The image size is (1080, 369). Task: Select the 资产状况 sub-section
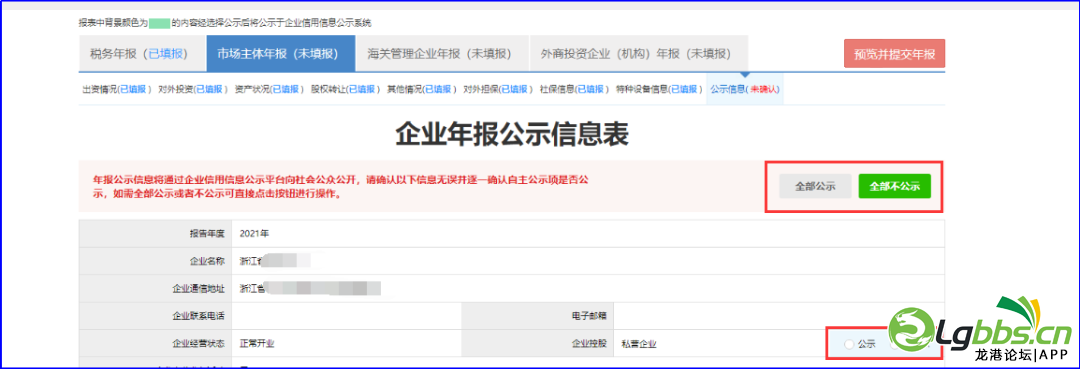pyautogui.click(x=269, y=89)
